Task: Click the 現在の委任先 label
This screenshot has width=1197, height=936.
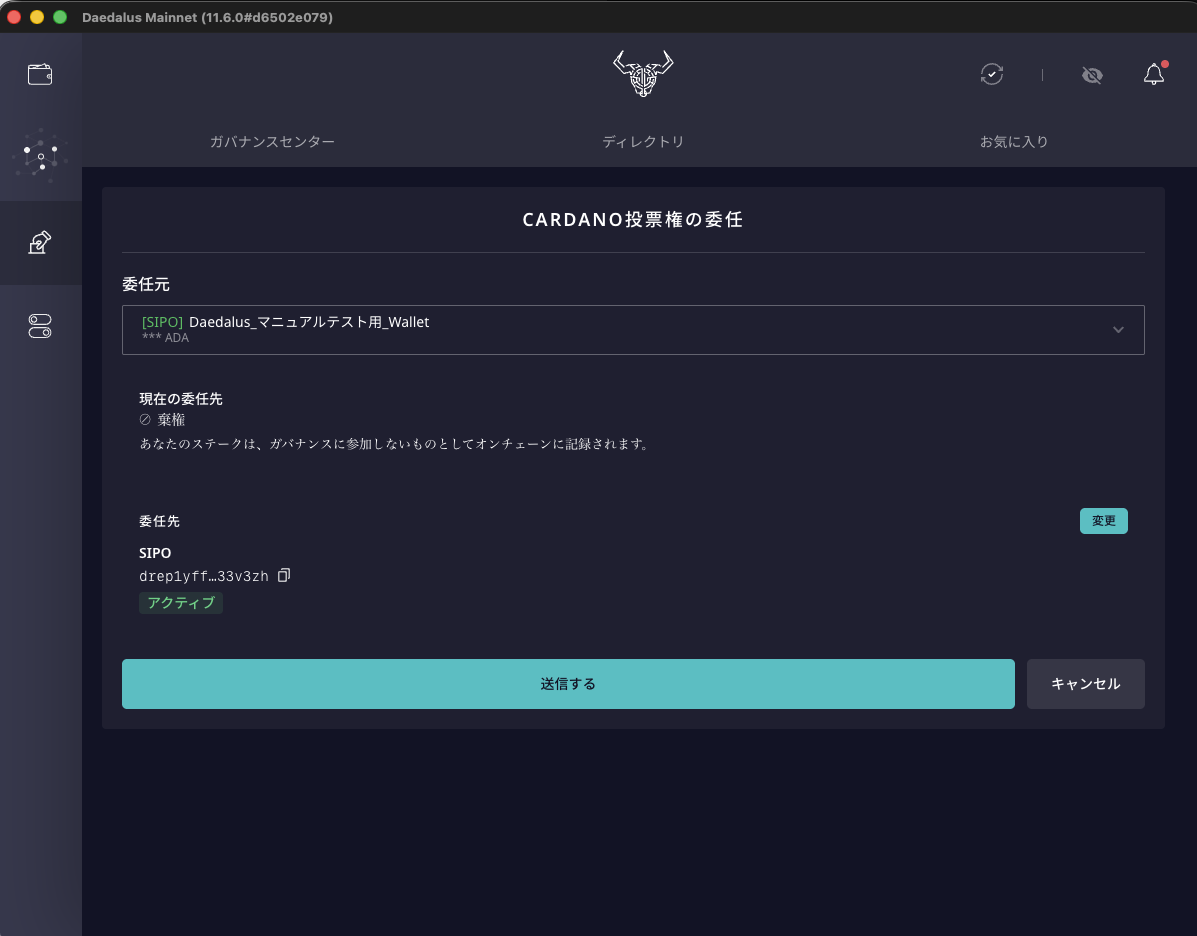Action: tap(181, 399)
